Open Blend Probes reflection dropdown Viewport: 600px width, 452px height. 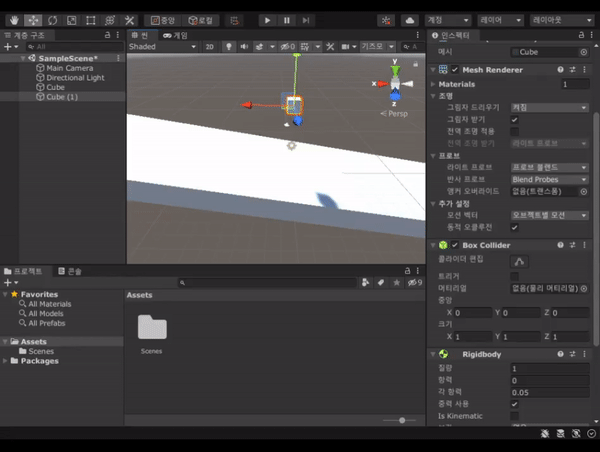point(549,179)
